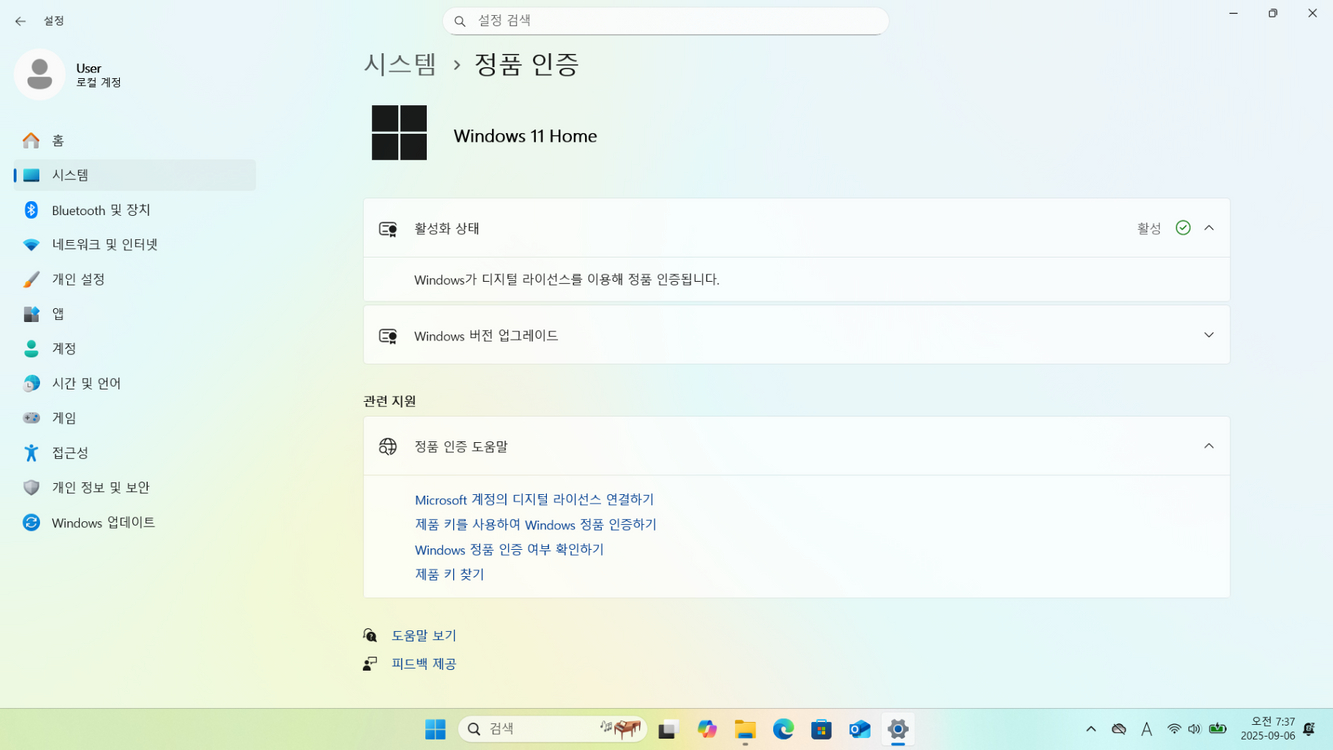Open Outlook from the taskbar
The image size is (1333, 750).
[859, 729]
